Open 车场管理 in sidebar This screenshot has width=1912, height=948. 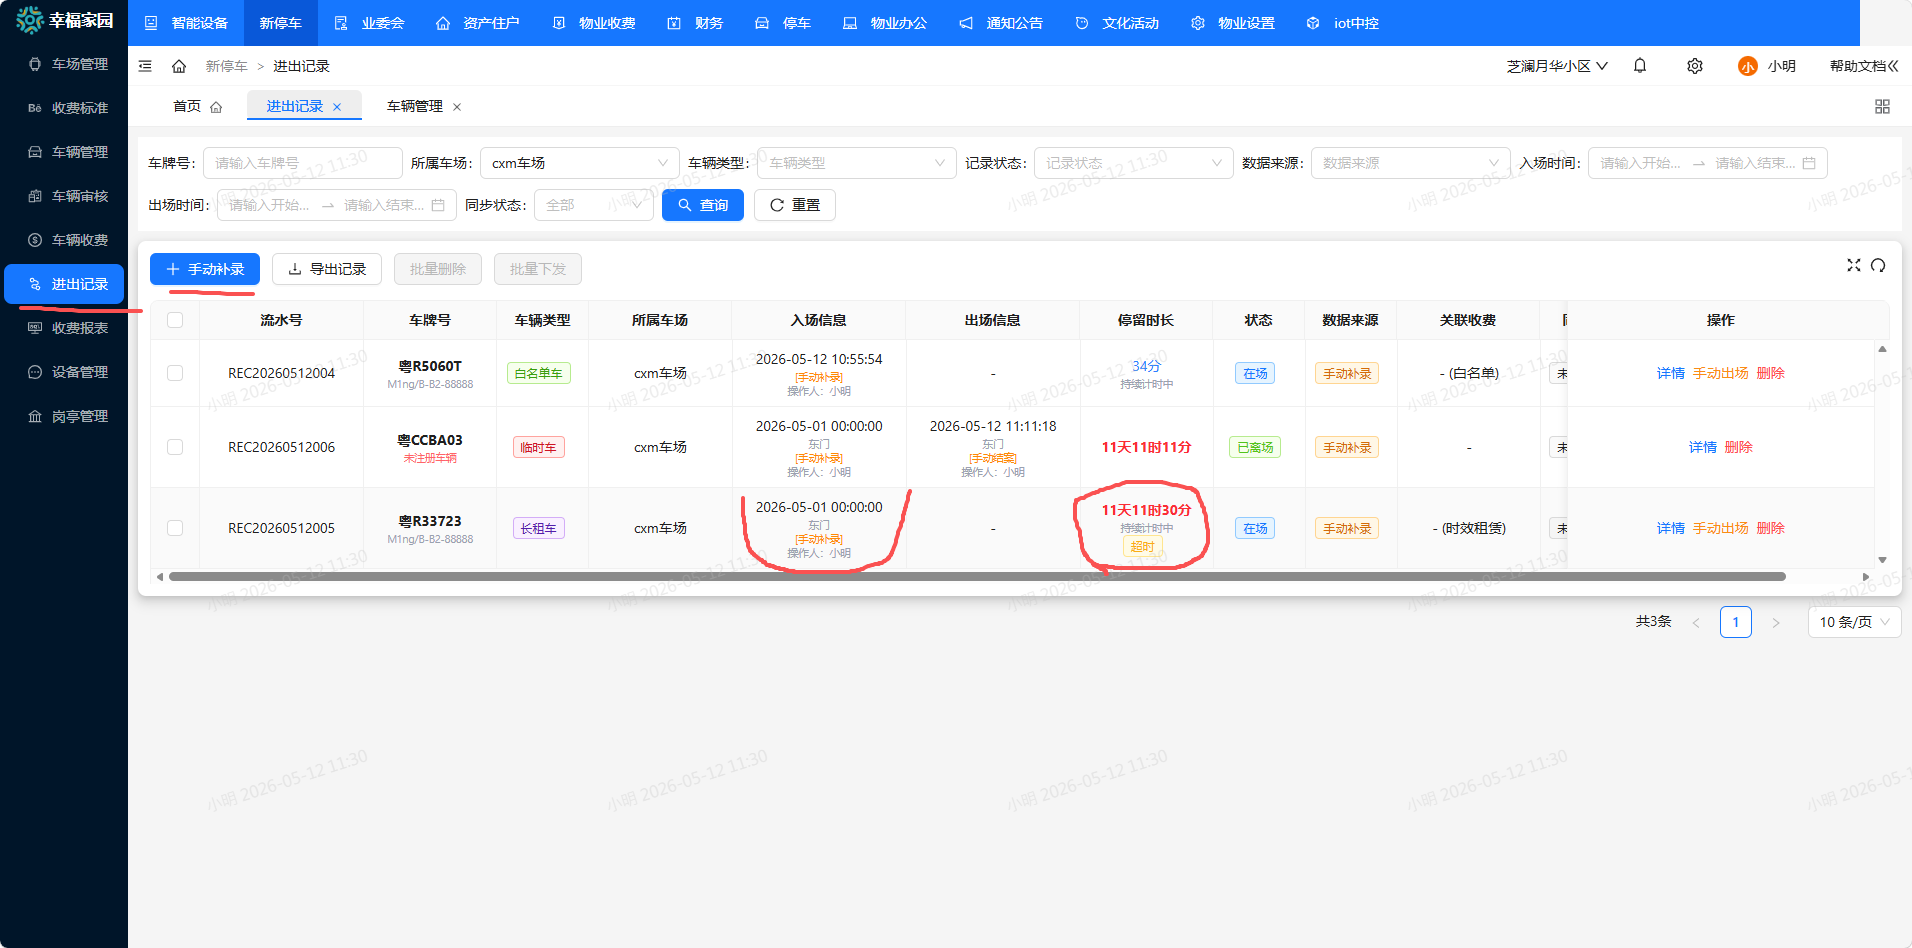(x=66, y=64)
